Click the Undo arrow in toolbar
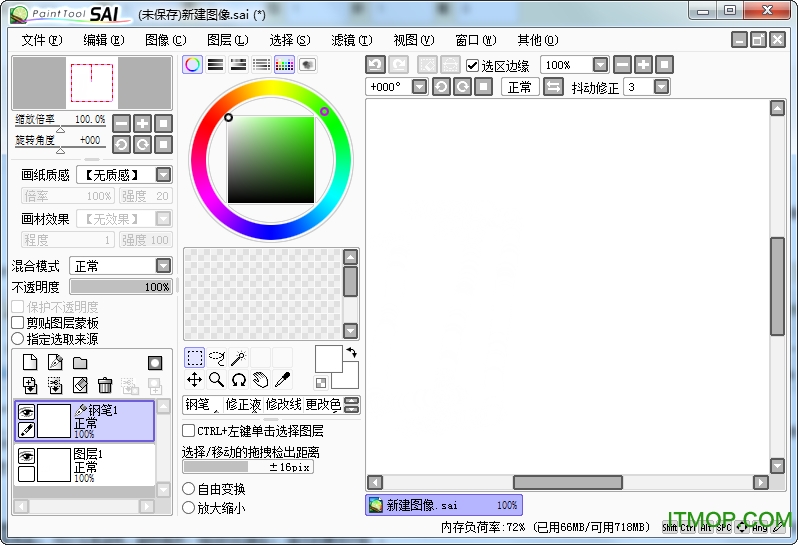The width and height of the screenshot is (798, 545). (375, 65)
